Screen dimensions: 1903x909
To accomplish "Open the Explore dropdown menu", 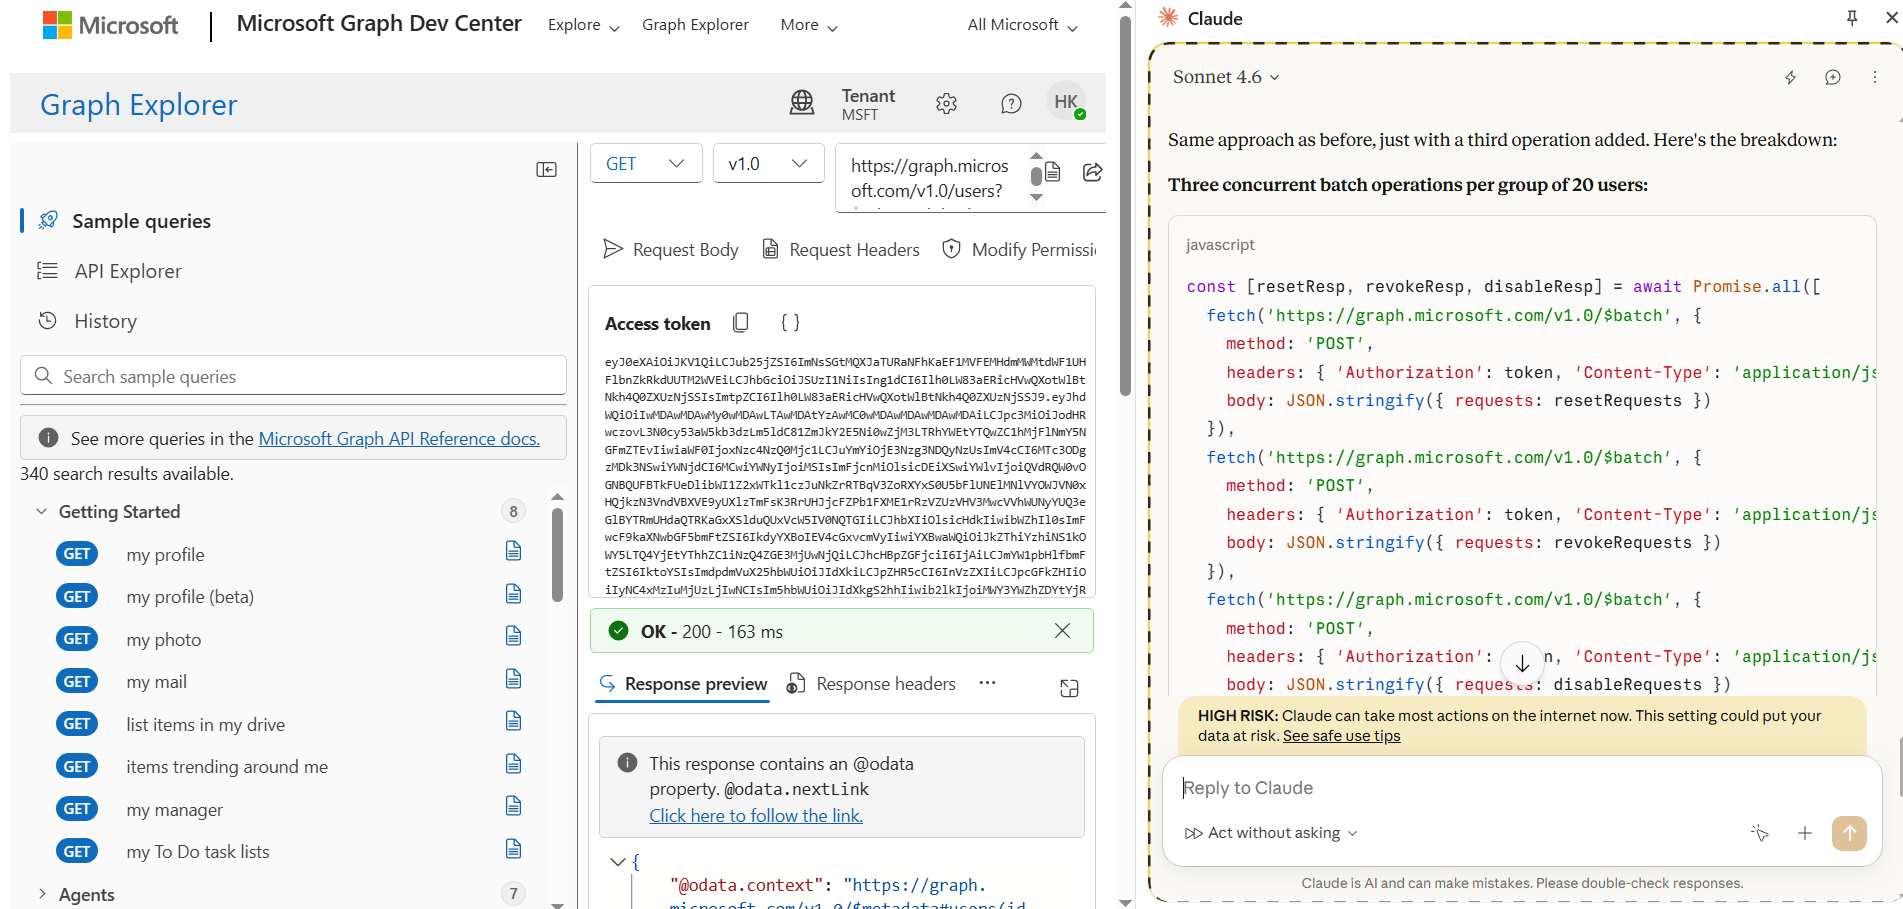I will [584, 25].
